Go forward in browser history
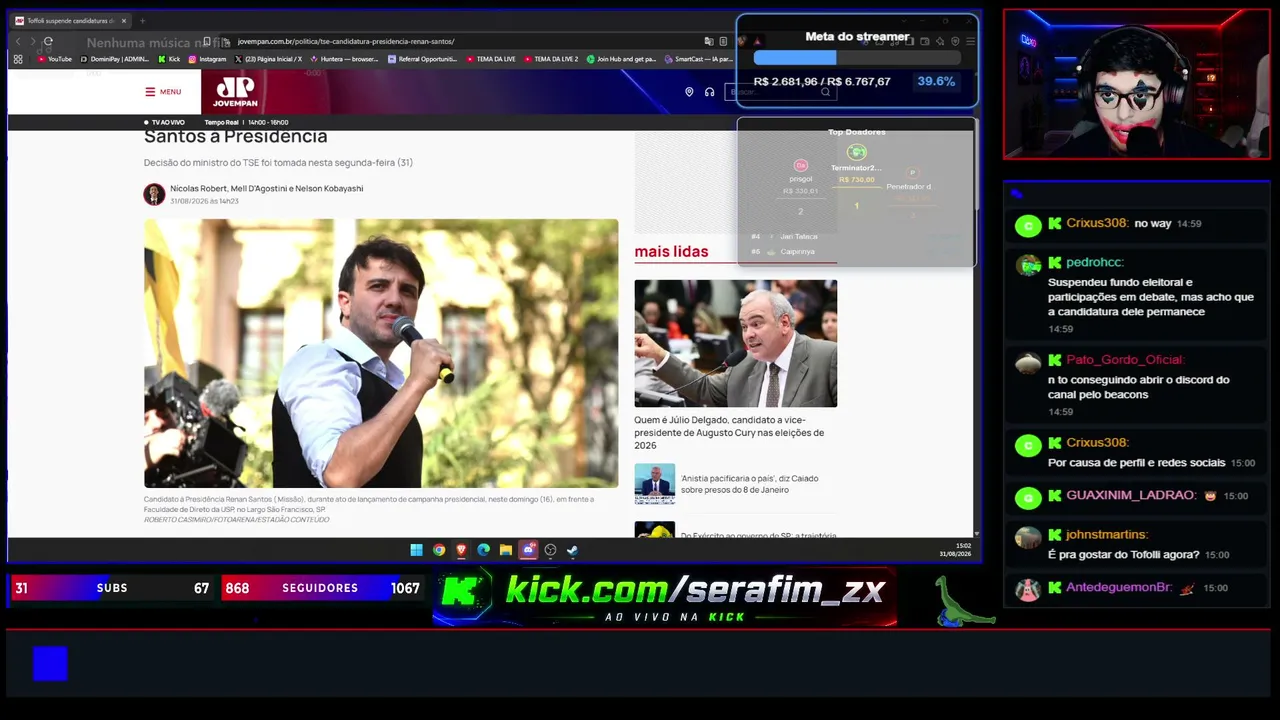Screen dimensions: 1280x720 click(32, 42)
